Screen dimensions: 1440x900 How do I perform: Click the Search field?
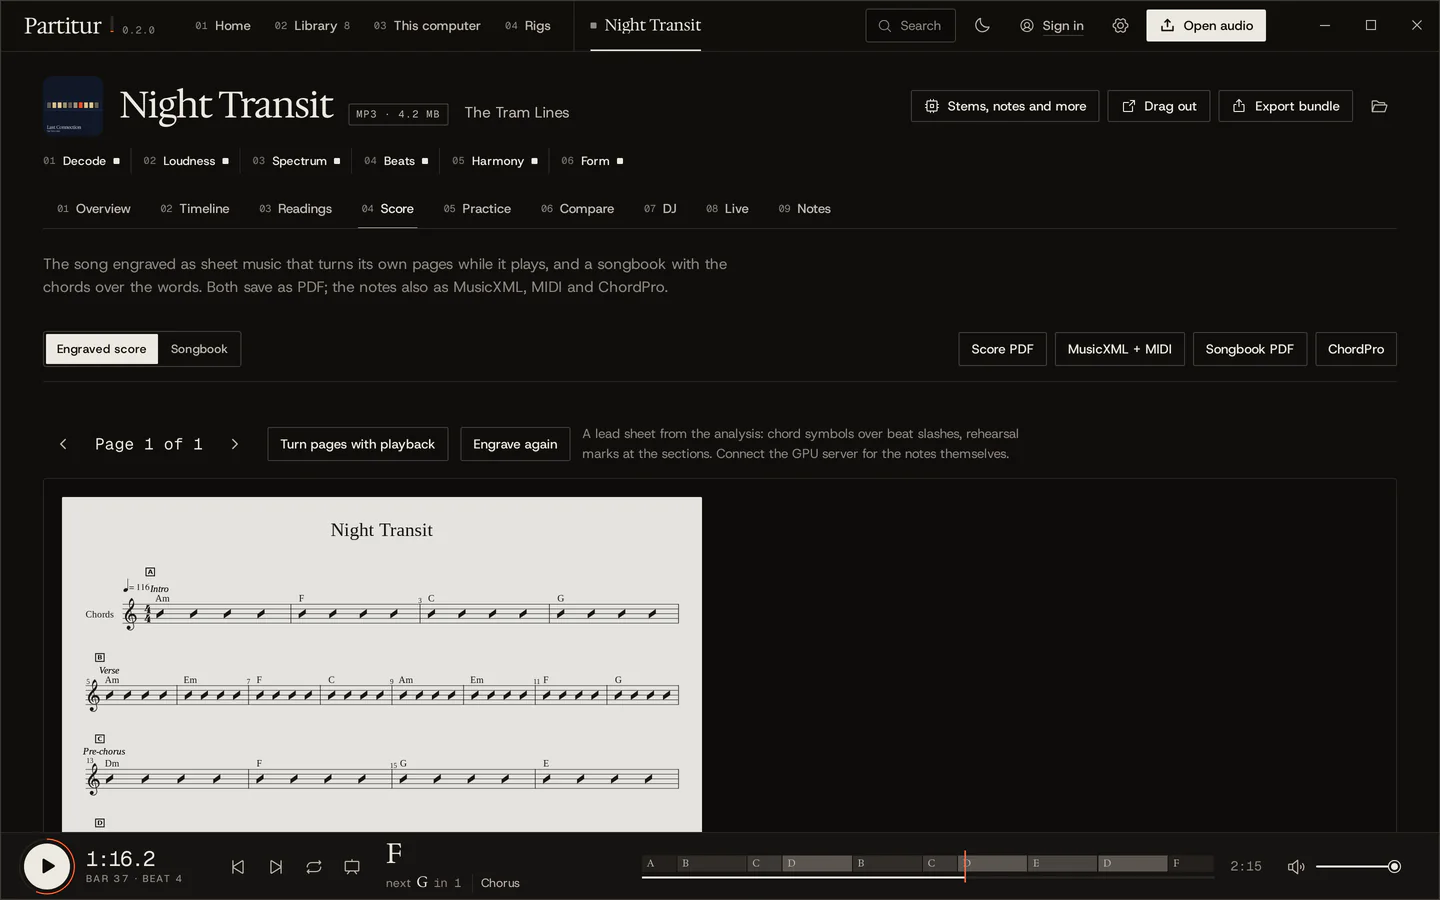click(910, 26)
